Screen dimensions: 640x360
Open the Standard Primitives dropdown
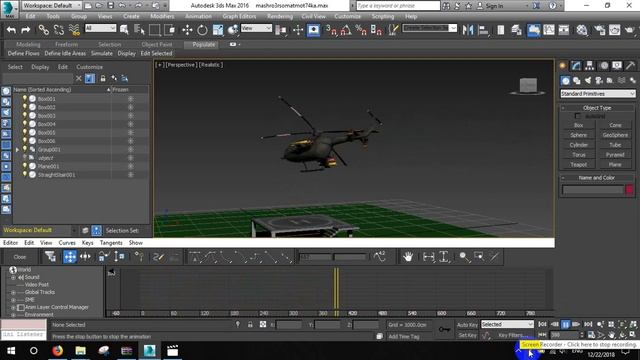tap(598, 94)
